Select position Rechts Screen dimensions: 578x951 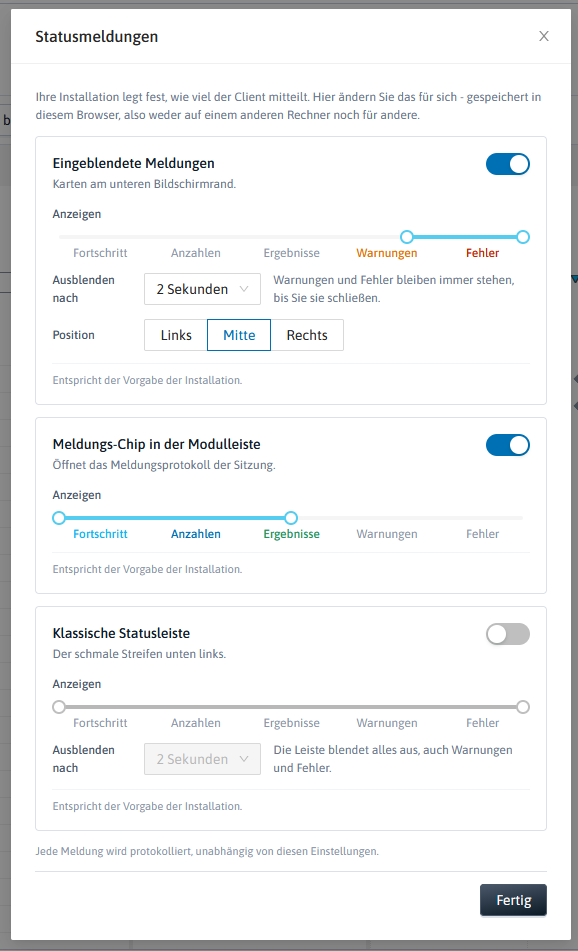pyautogui.click(x=307, y=335)
